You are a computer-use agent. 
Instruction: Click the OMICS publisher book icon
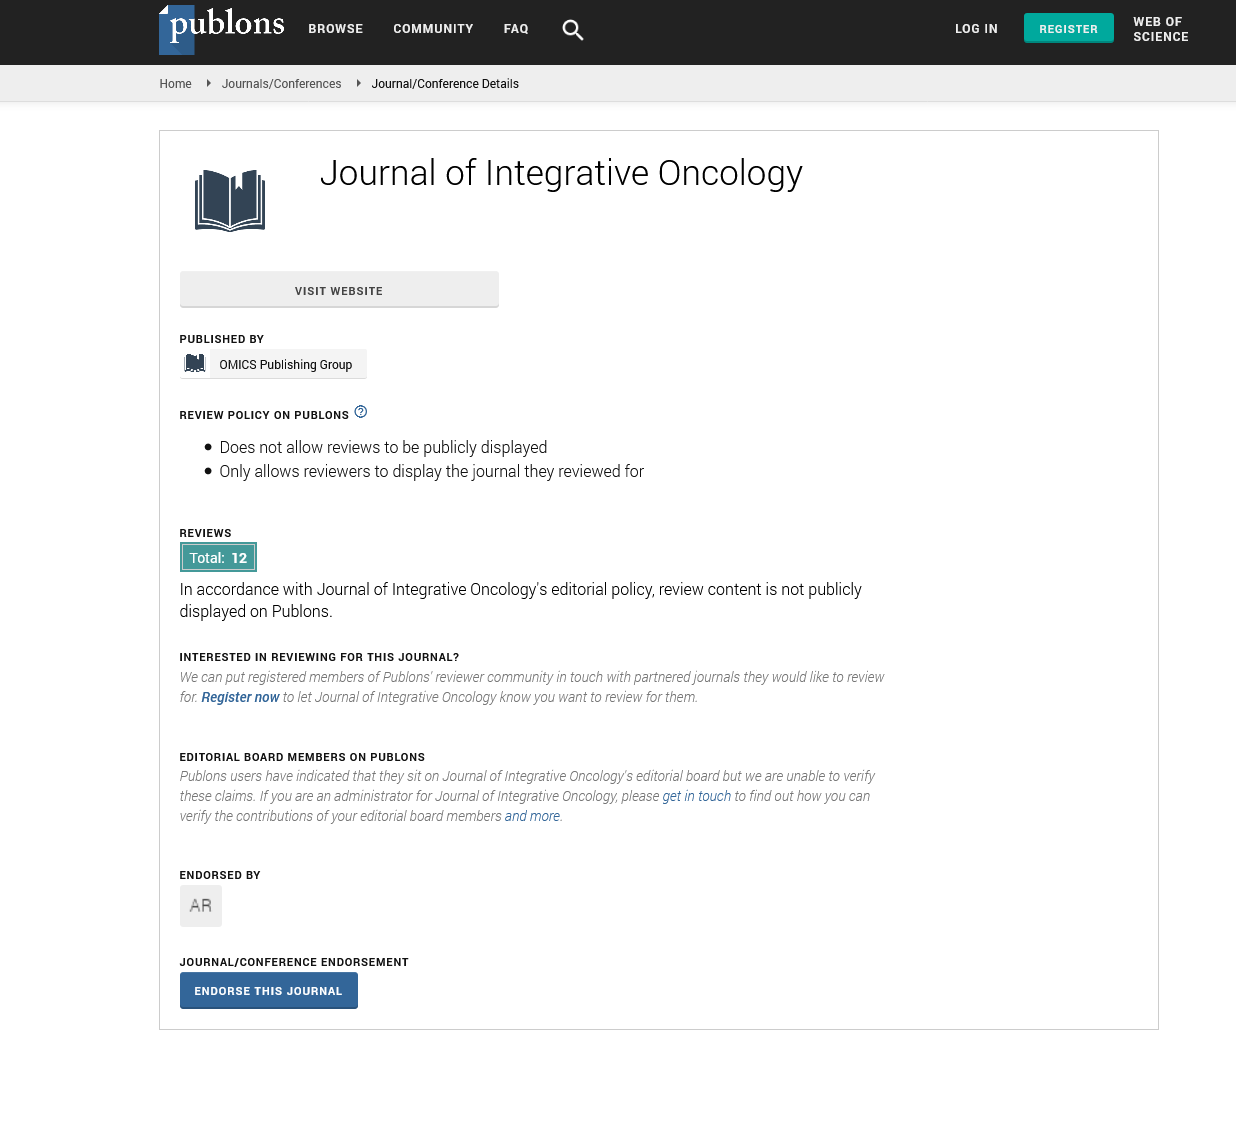pyautogui.click(x=195, y=364)
